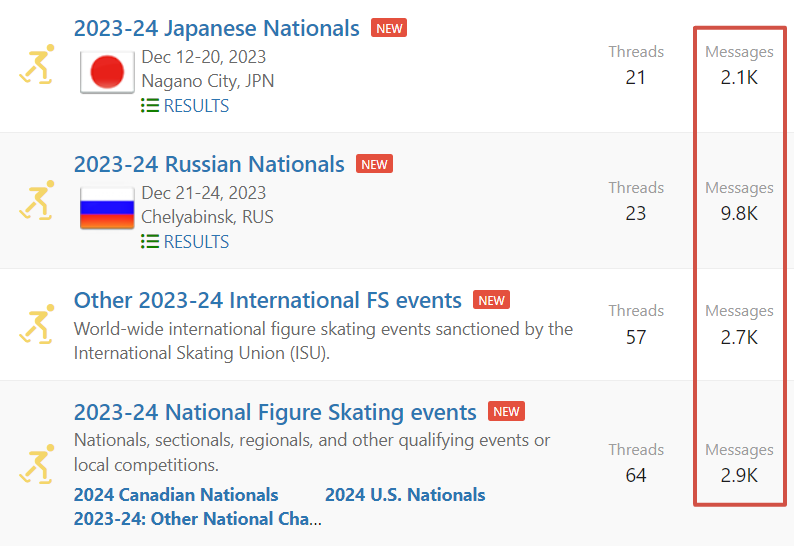The image size is (794, 546).
Task: Open the 2023-24 Japanese Nationals forum
Action: [x=216, y=28]
